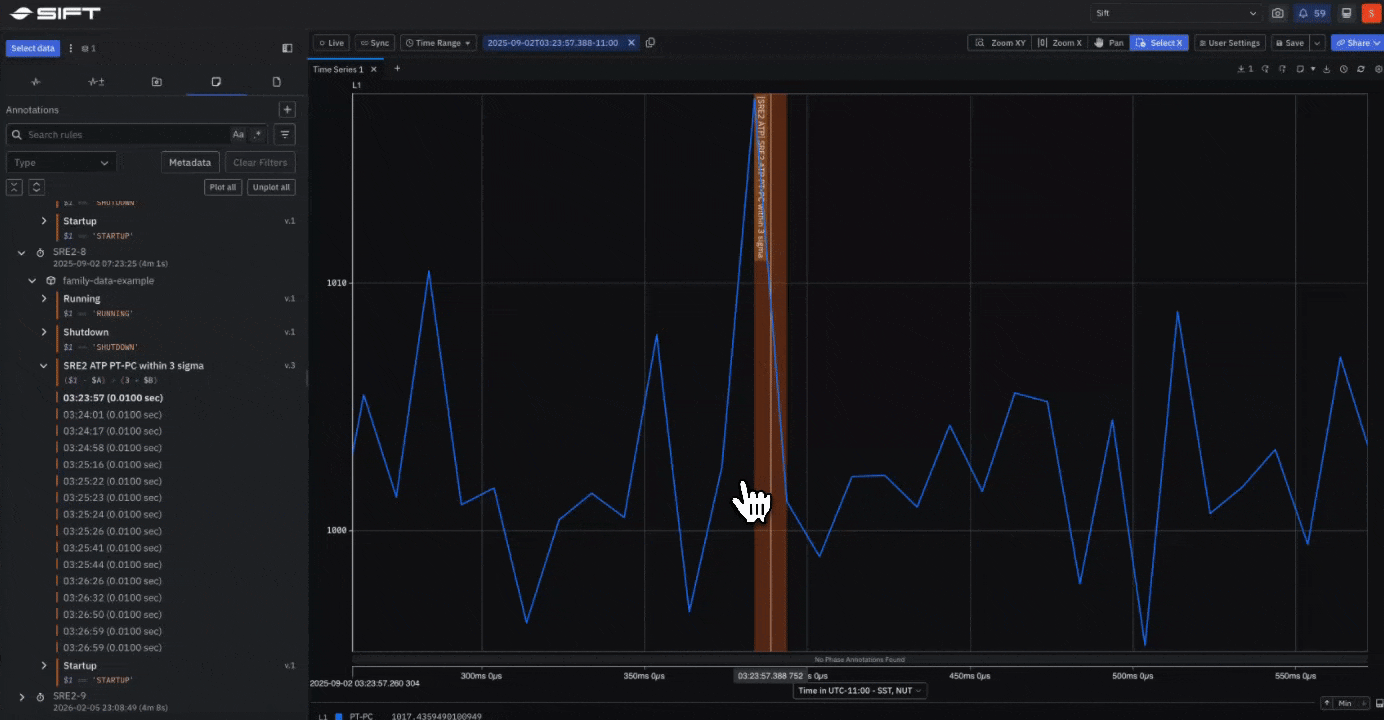Expand all annotation groups
1384x720 pixels.
click(x=36, y=187)
